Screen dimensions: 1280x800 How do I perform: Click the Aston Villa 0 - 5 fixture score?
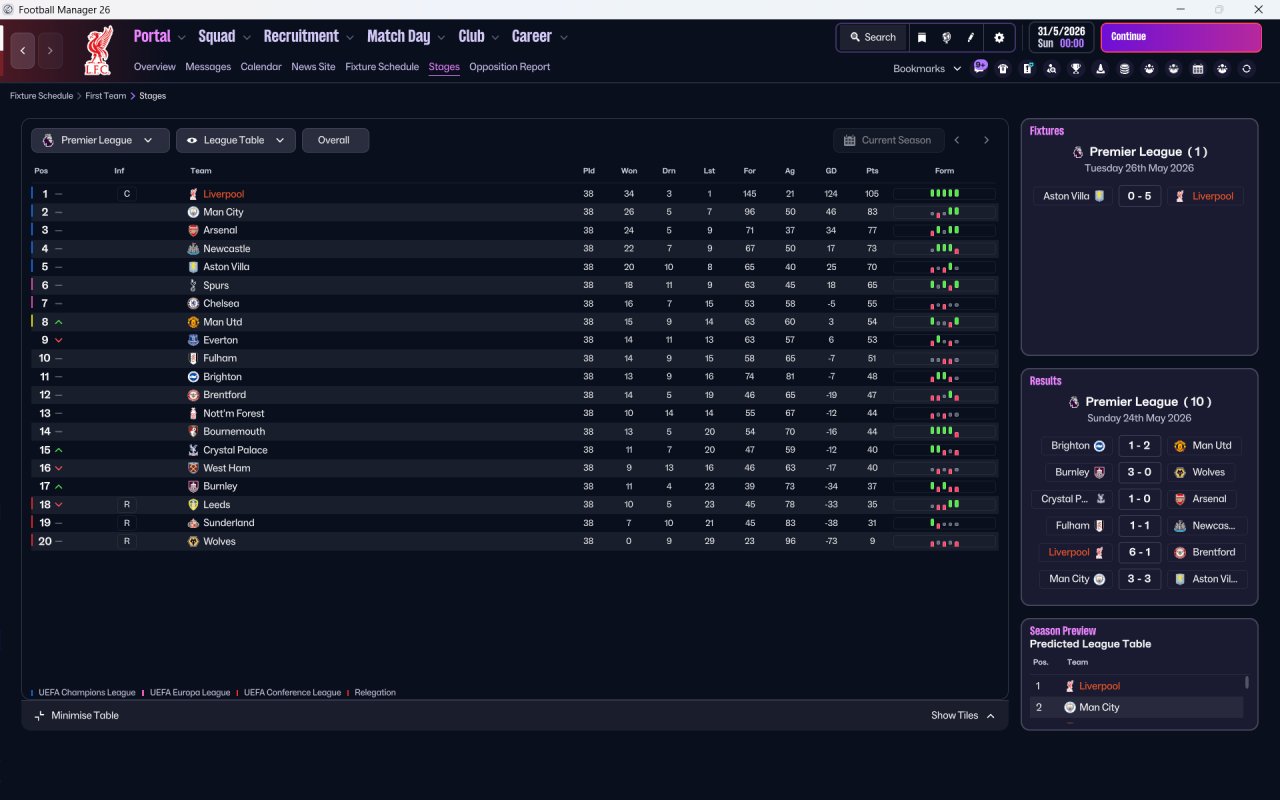pos(1139,196)
